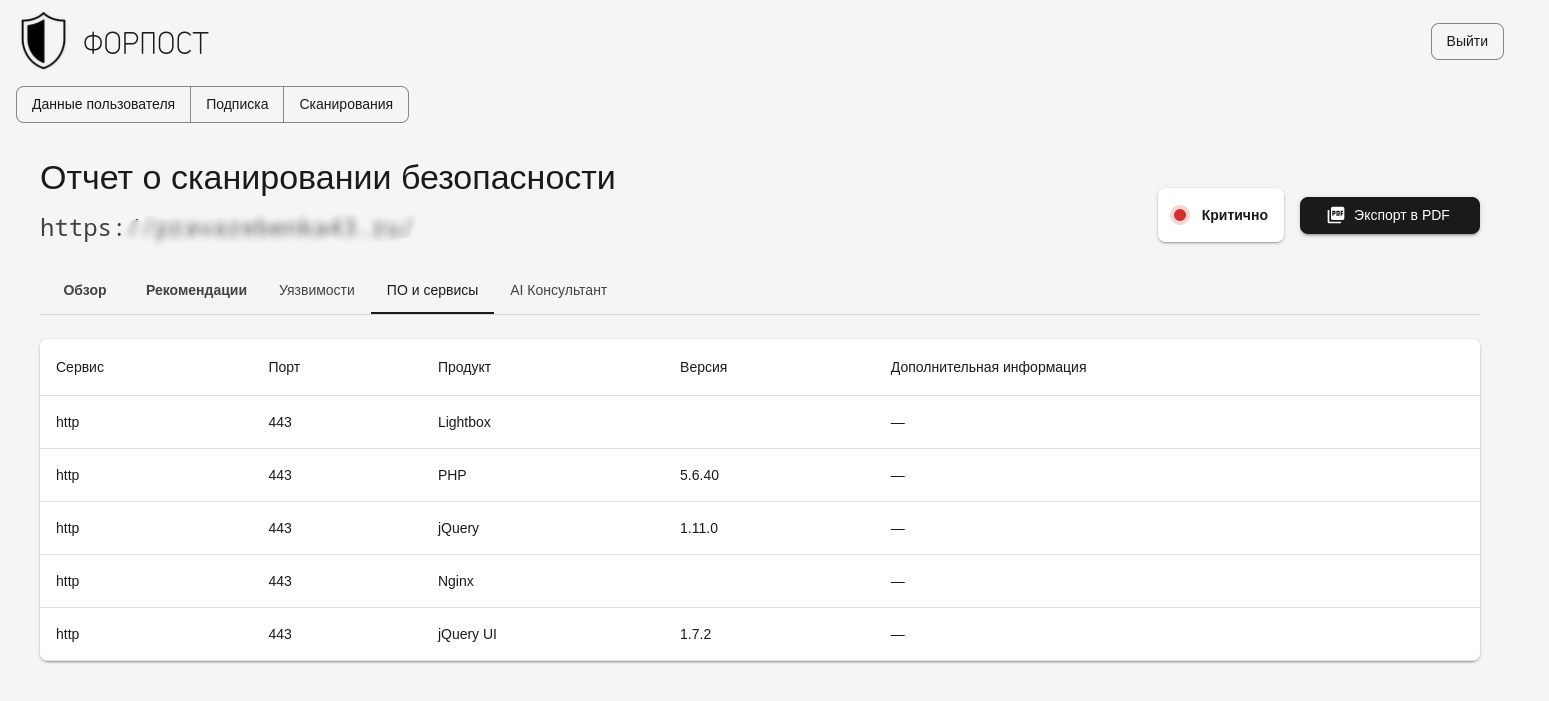Select the ПО и сервисы tab
The height and width of the screenshot is (701, 1549).
(432, 290)
